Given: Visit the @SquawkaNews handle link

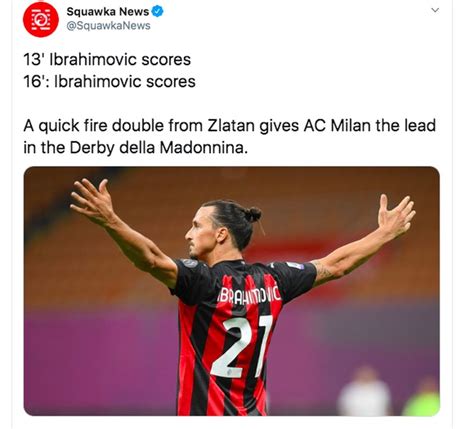Looking at the screenshot, I should point(108,26).
